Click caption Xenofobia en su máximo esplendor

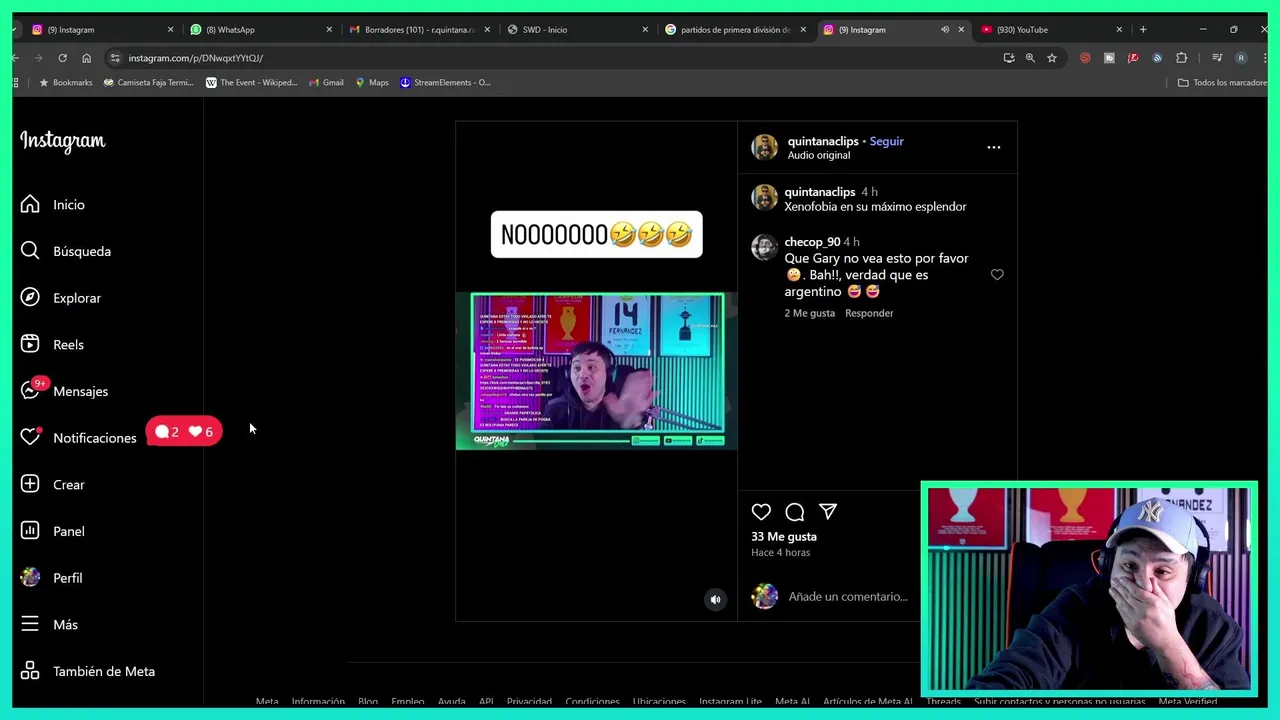coord(875,207)
